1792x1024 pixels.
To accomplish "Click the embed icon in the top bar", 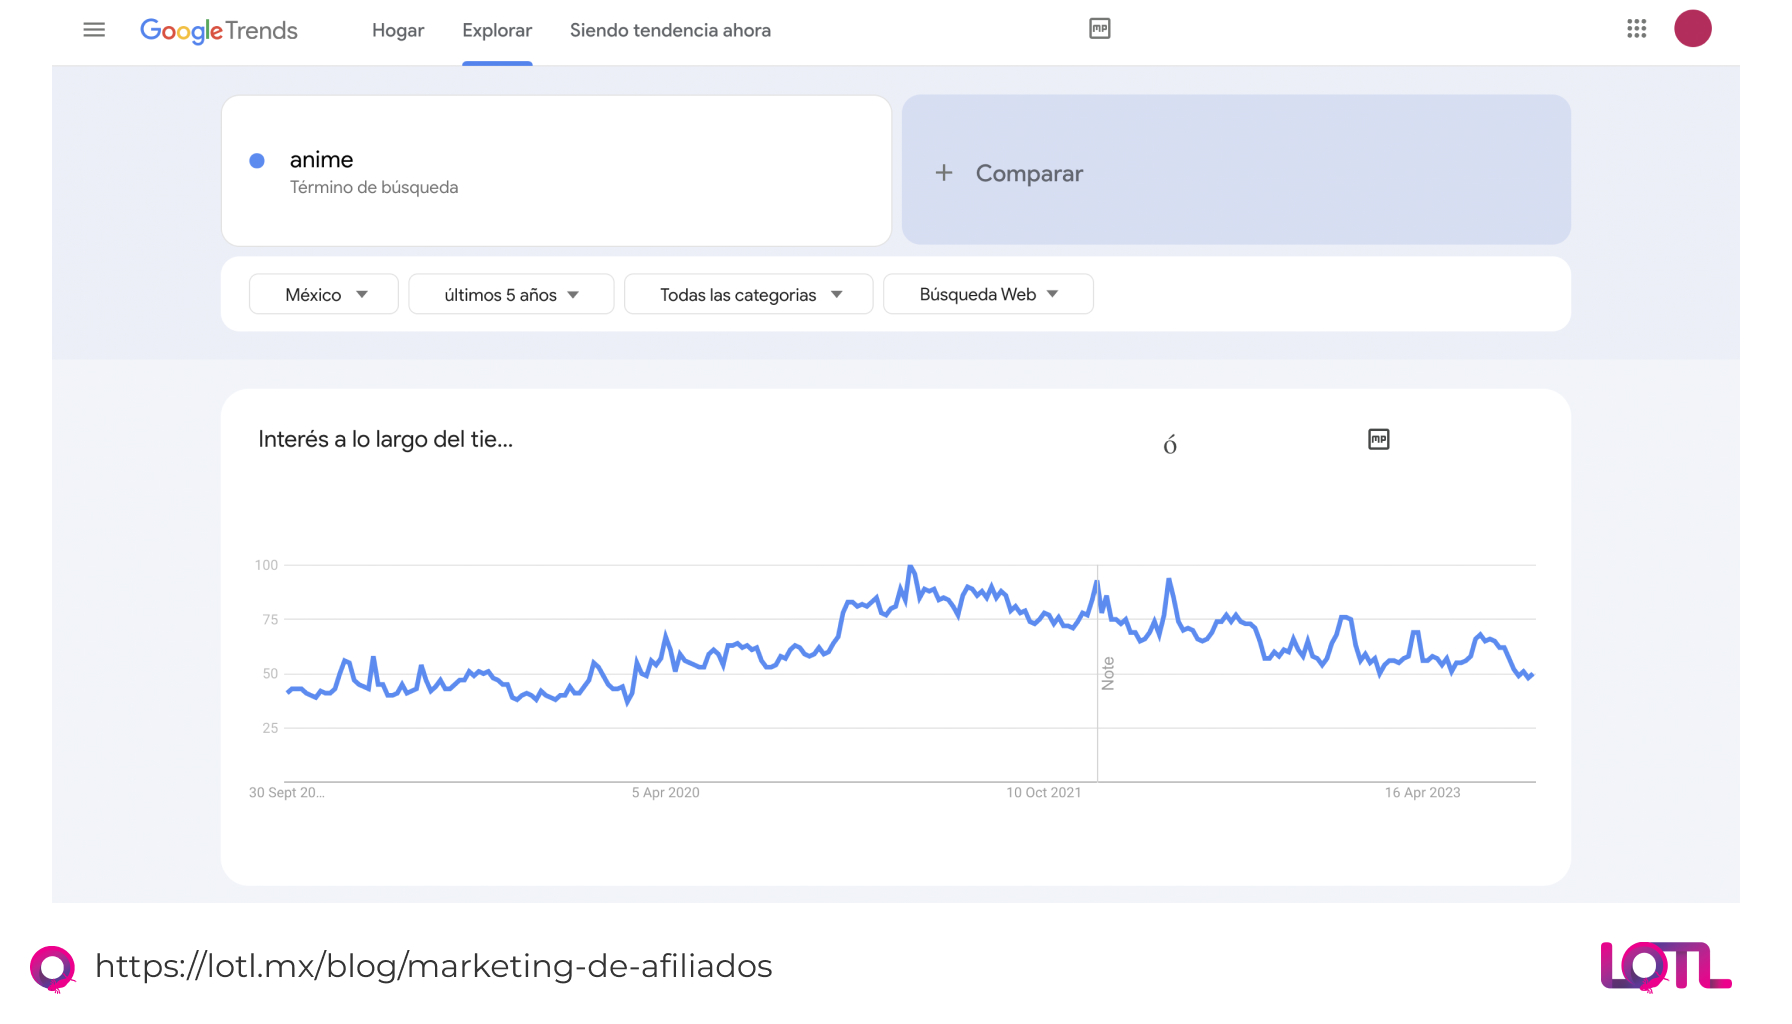I will [x=1100, y=29].
